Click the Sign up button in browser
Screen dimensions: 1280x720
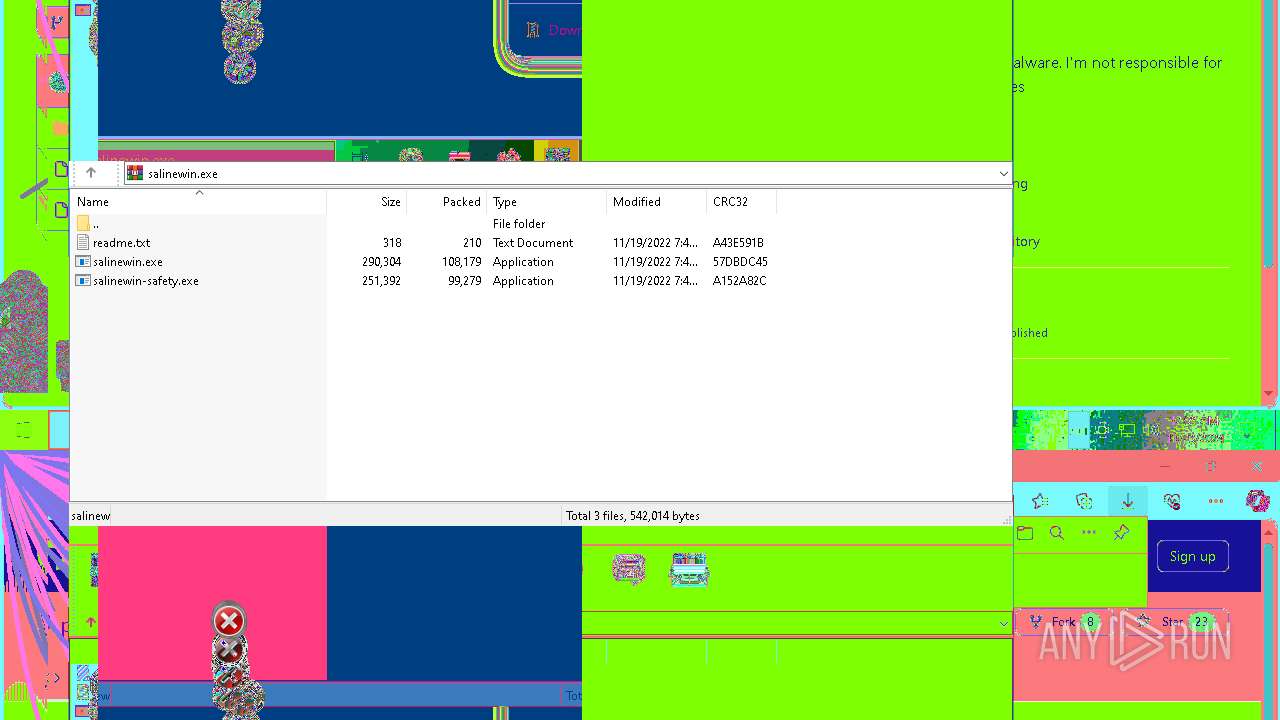(x=1193, y=556)
